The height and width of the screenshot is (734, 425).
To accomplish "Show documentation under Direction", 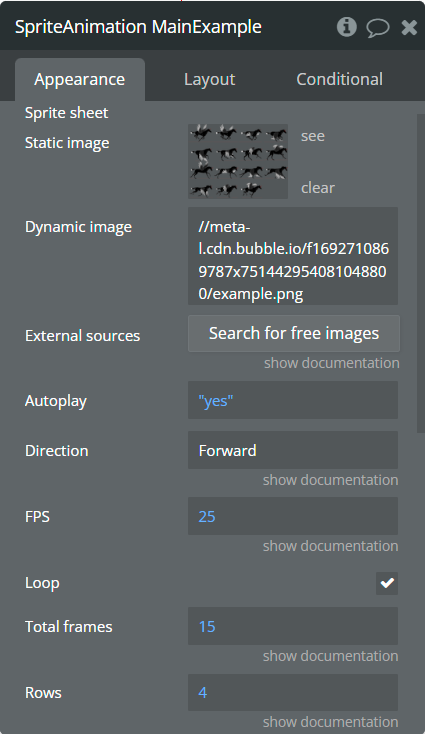I will tap(330, 480).
